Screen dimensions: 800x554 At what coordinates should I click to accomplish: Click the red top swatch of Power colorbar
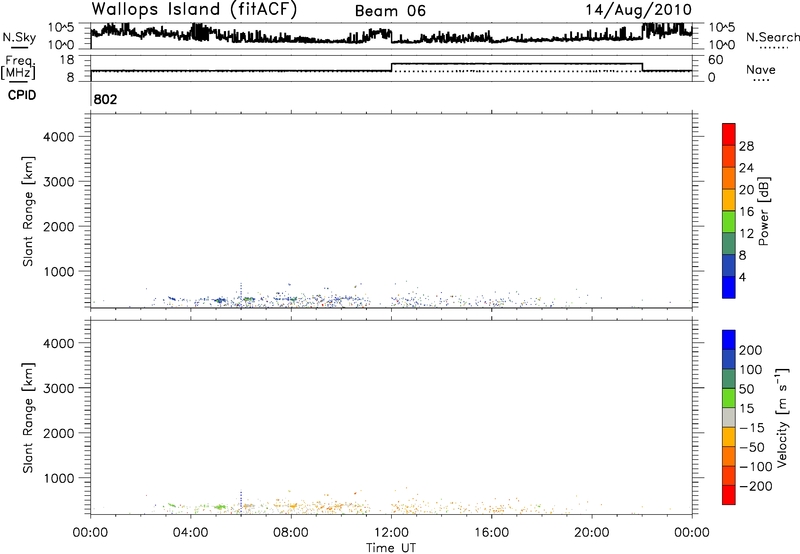coord(729,134)
